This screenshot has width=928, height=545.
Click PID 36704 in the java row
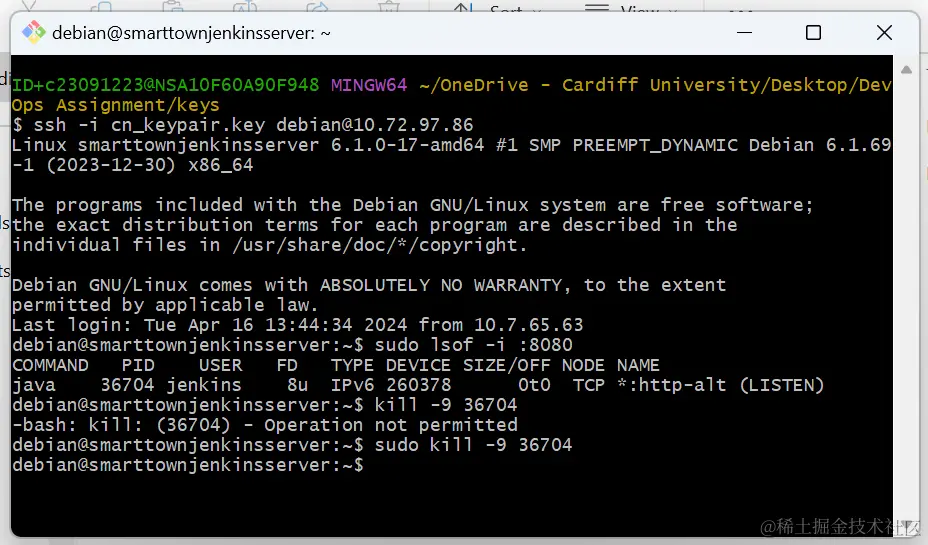pyautogui.click(x=127, y=385)
